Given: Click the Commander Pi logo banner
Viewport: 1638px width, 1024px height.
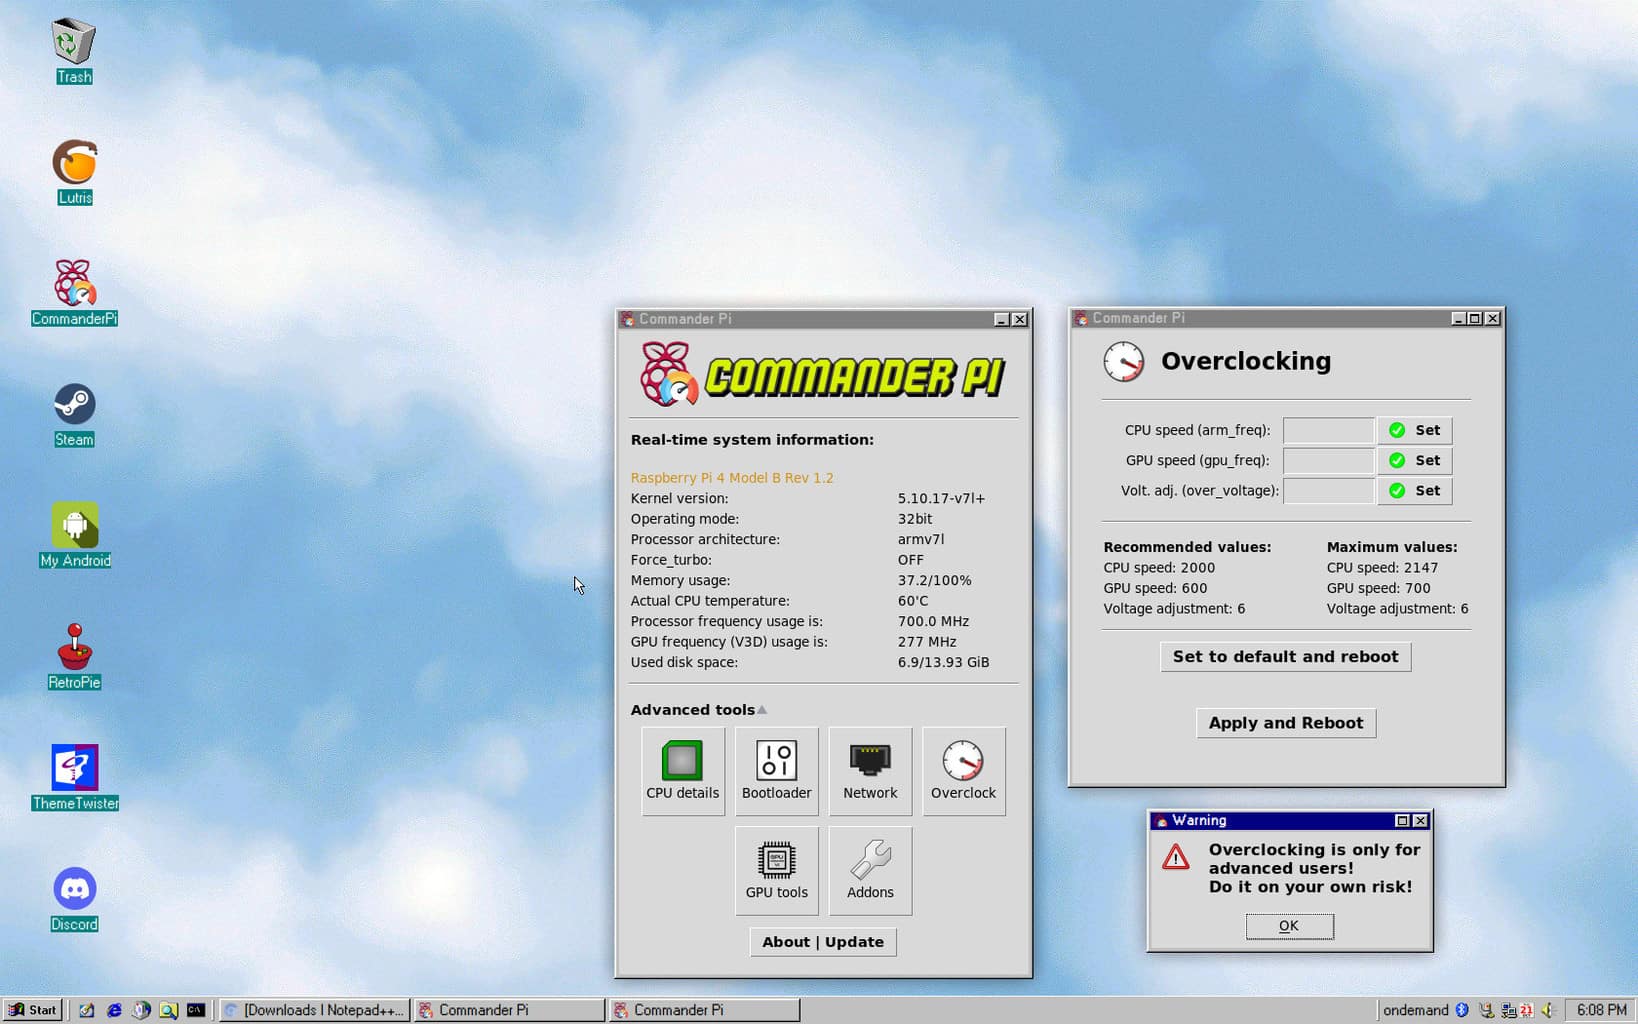Looking at the screenshot, I should [822, 375].
